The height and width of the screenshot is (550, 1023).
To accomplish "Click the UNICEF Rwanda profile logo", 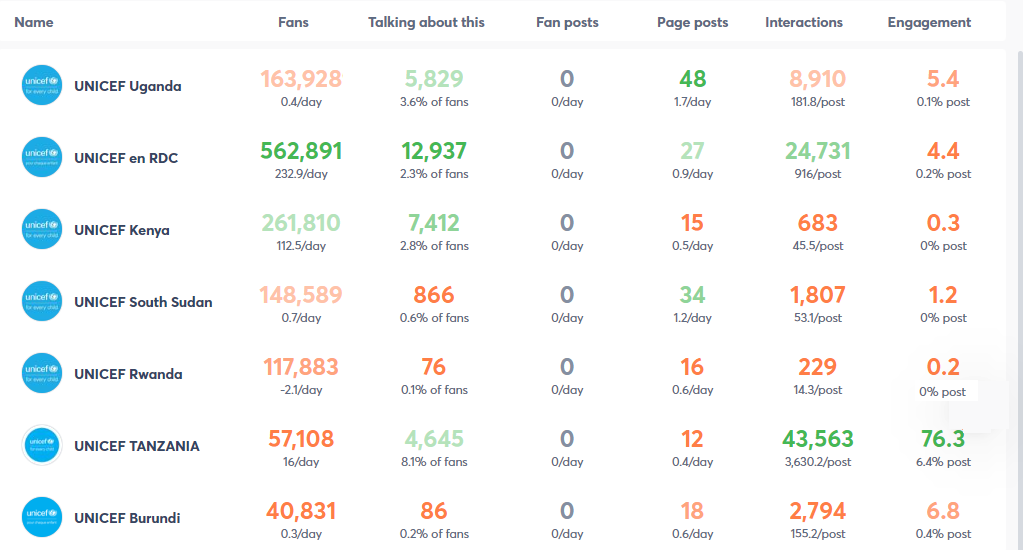I will pyautogui.click(x=42, y=373).
